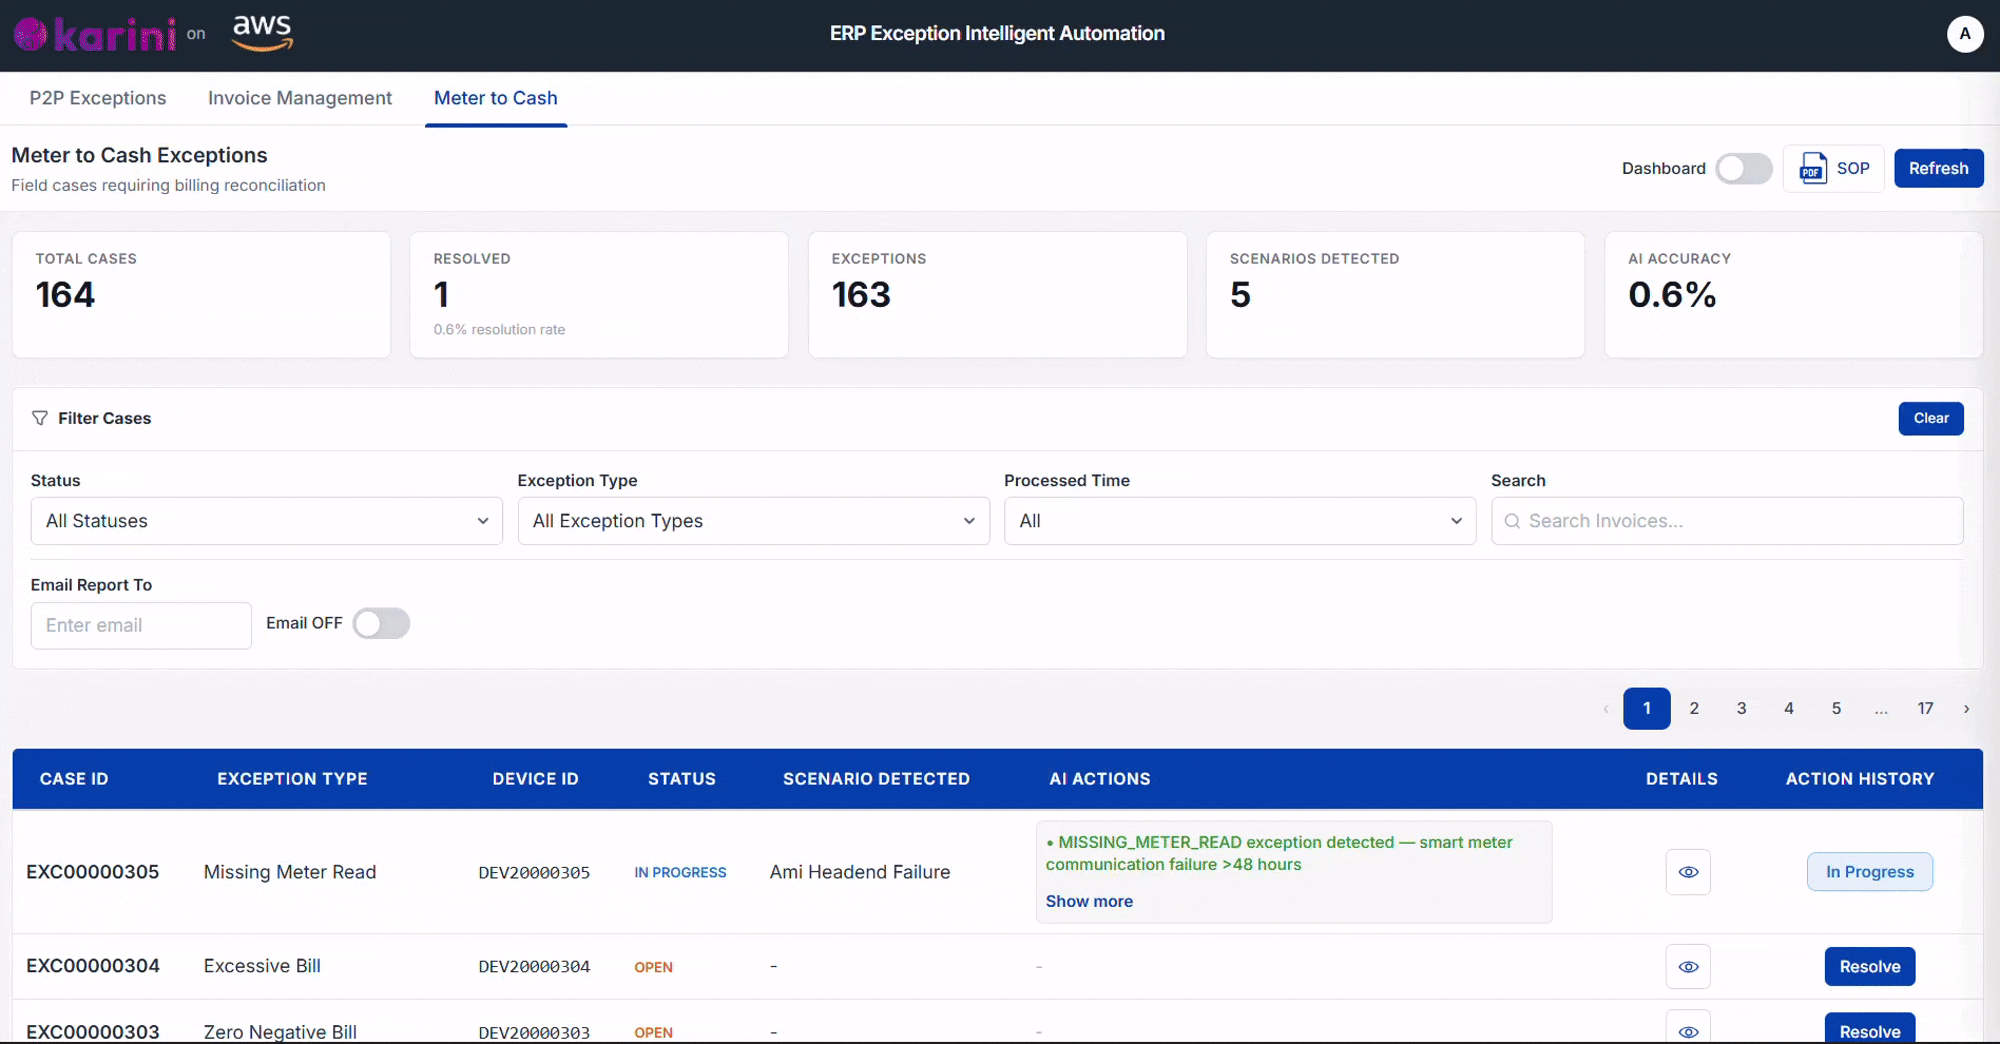Click the AI ACTIONS column header
Image resolution: width=2000 pixels, height=1044 pixels.
click(x=1100, y=779)
